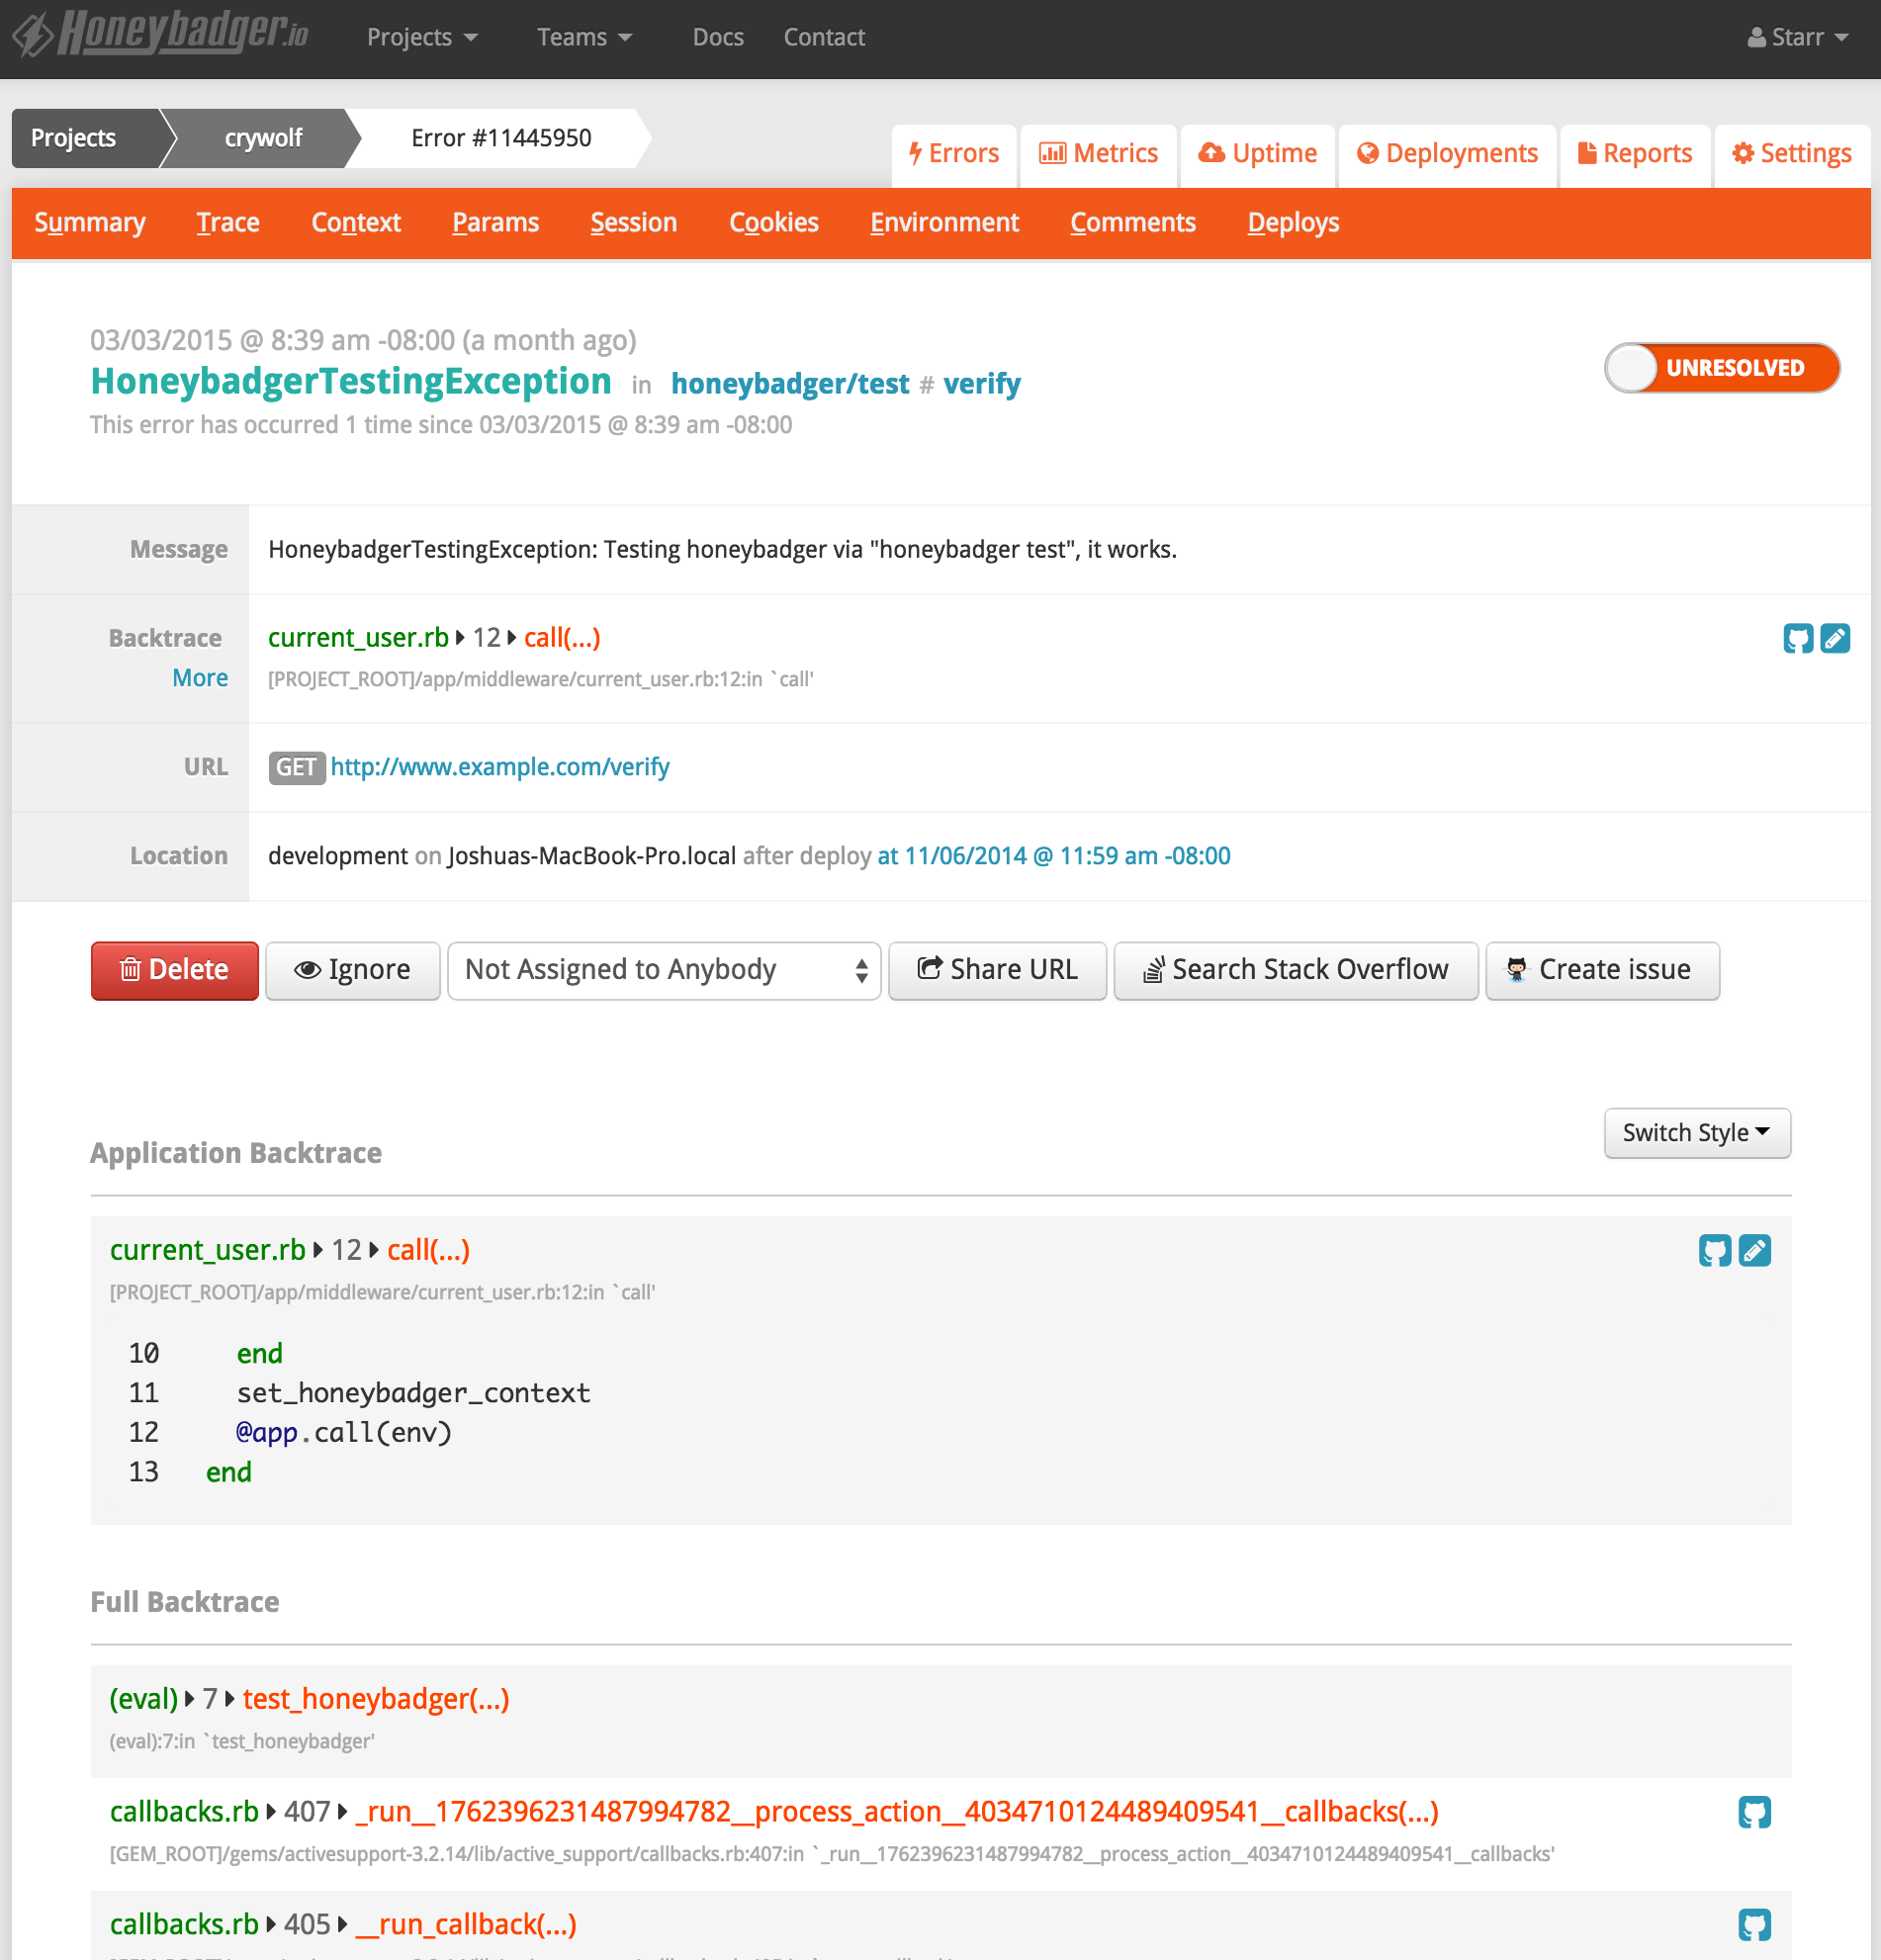Open the http://www.example.com/verify link
The image size is (1881, 1960).
coord(500,767)
